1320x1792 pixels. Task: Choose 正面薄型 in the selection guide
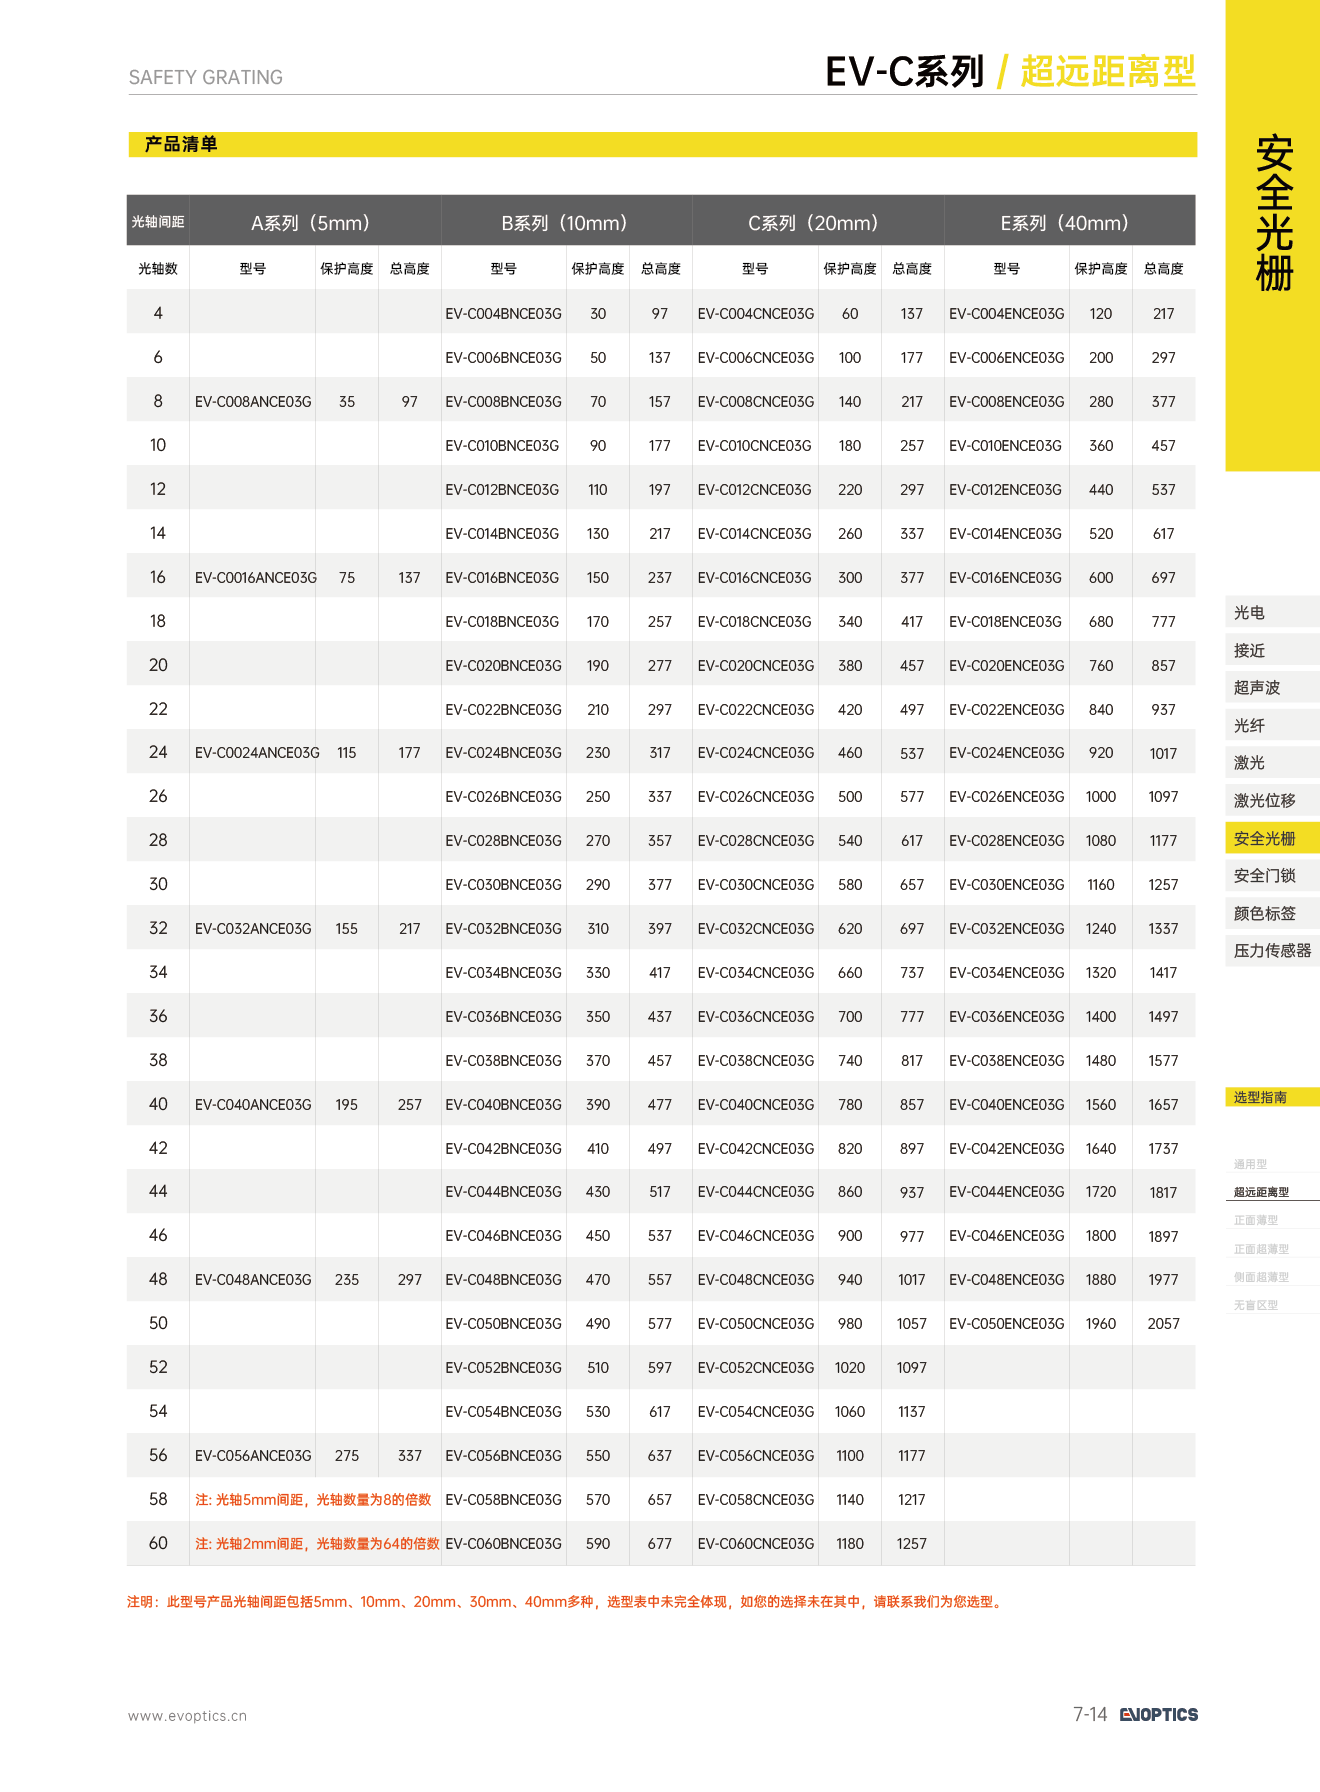click(1256, 1220)
